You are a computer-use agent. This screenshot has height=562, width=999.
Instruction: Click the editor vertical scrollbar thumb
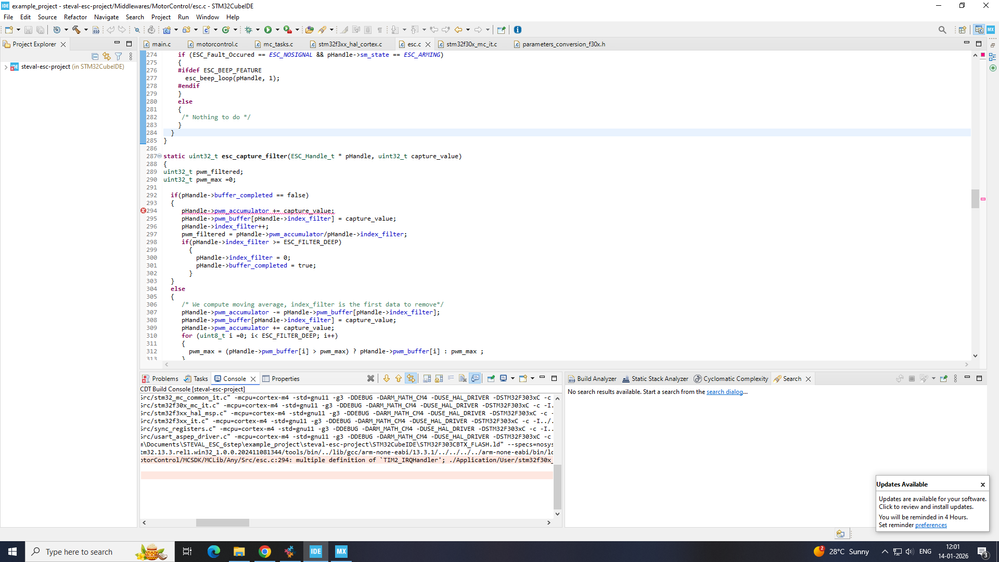pyautogui.click(x=975, y=198)
